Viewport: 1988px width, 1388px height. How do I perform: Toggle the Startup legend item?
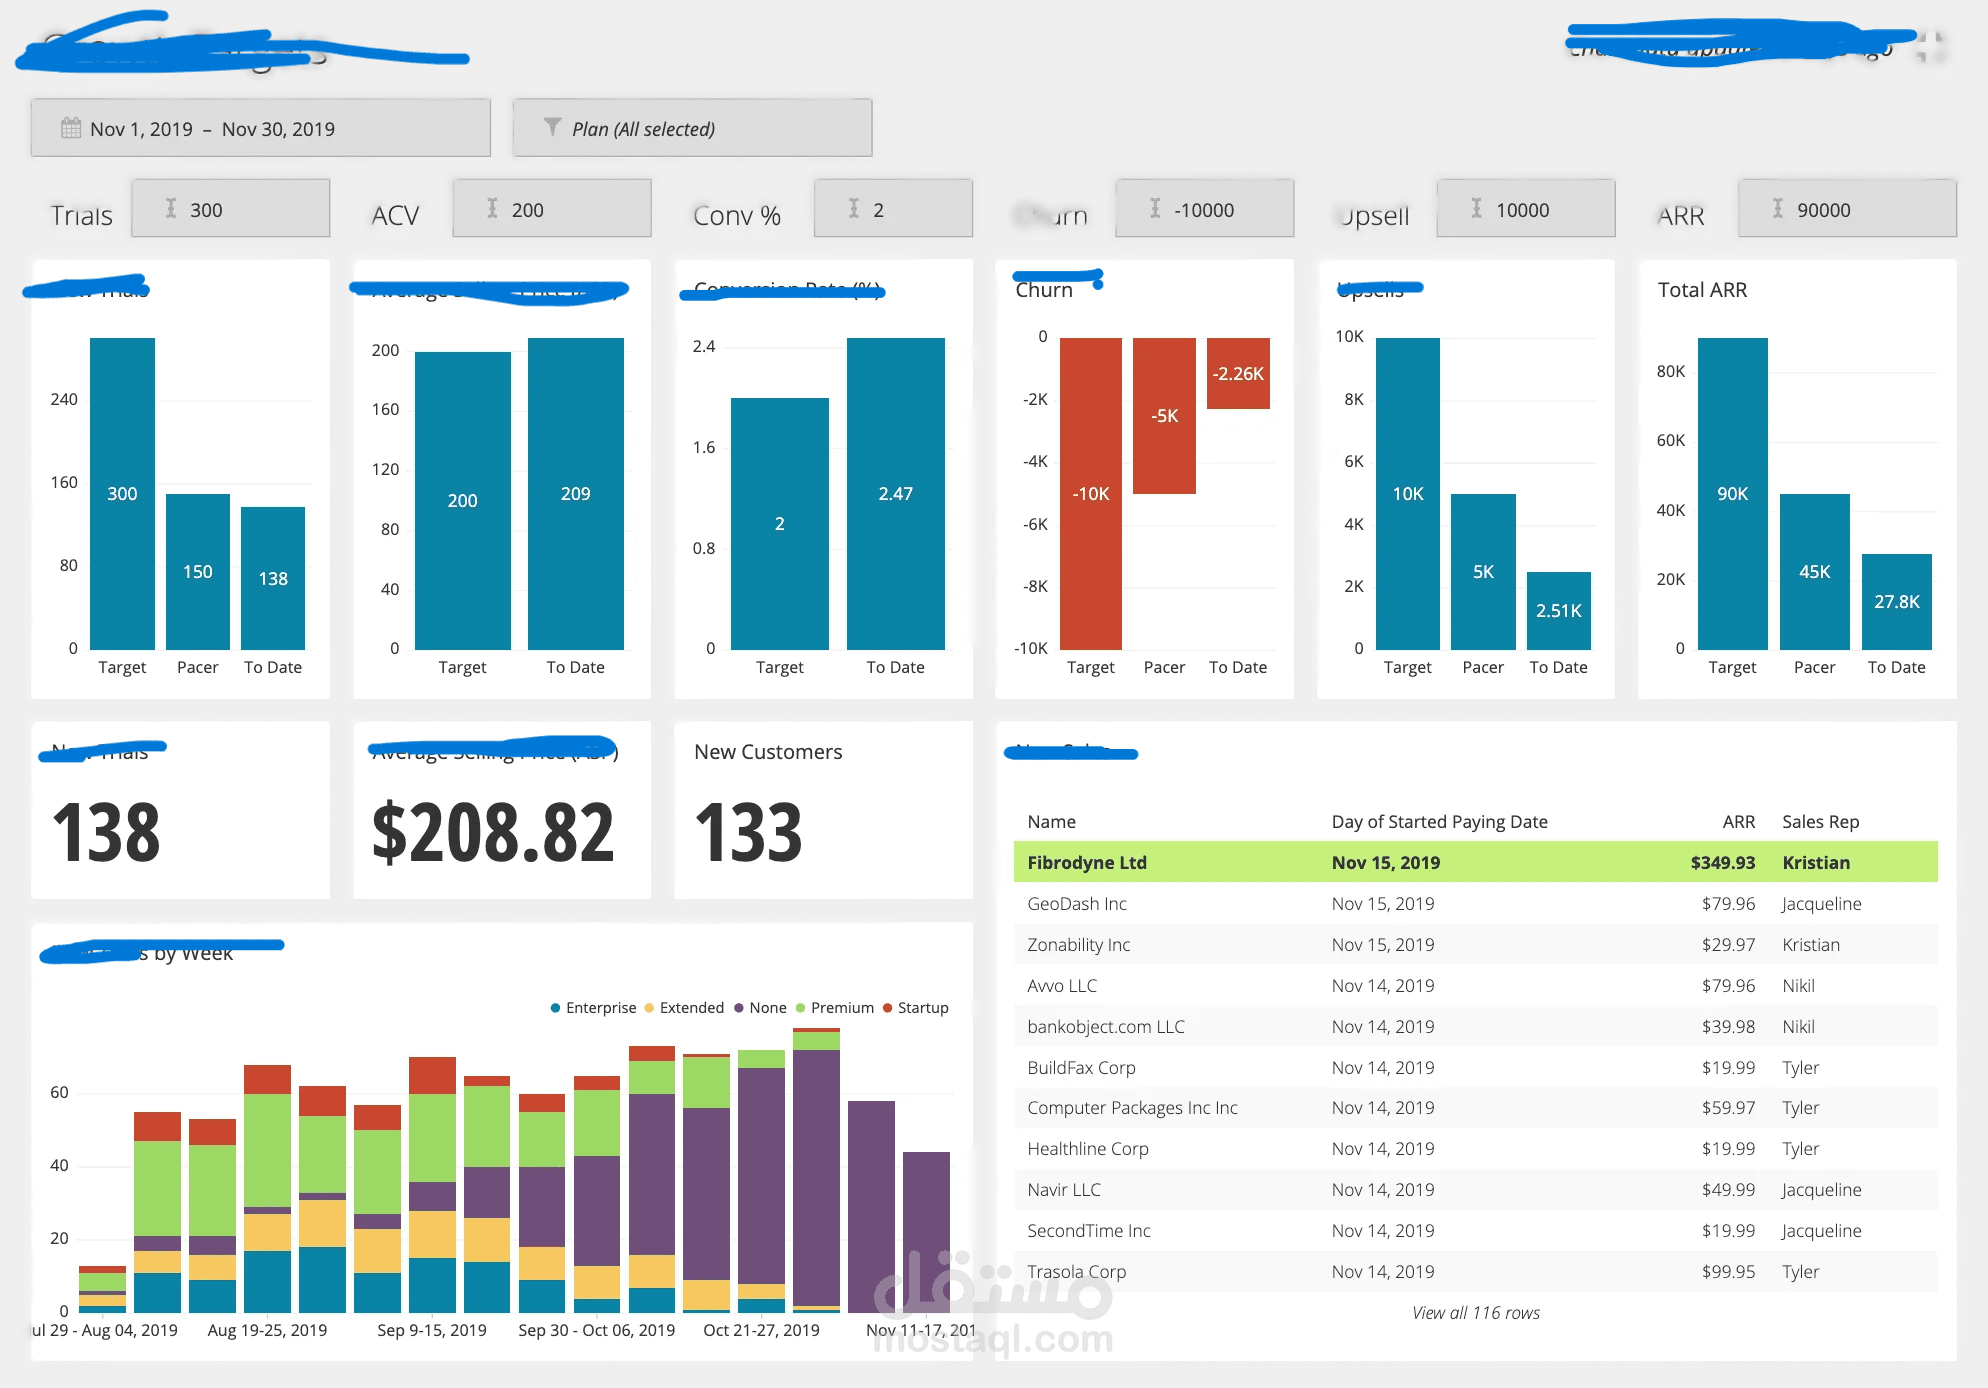pyautogui.click(x=915, y=1008)
